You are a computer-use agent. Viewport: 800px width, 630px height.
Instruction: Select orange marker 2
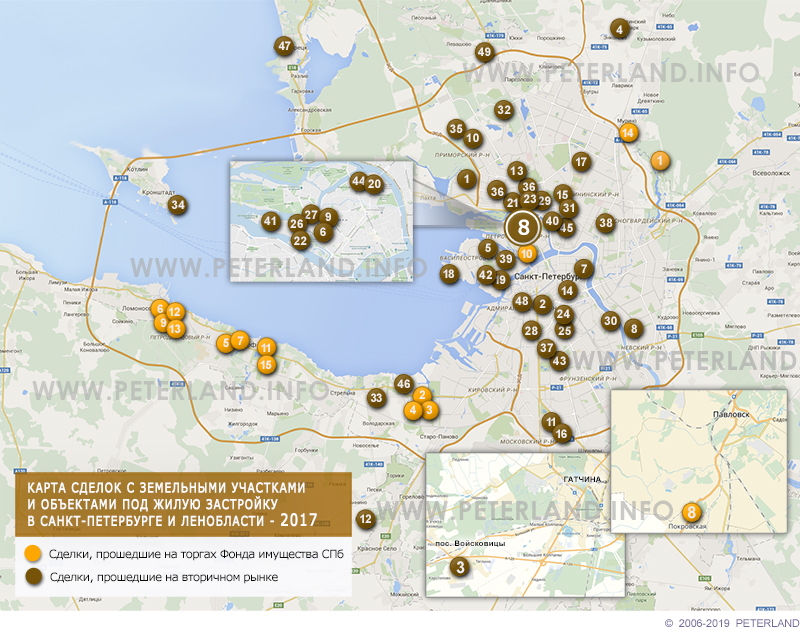tap(422, 395)
